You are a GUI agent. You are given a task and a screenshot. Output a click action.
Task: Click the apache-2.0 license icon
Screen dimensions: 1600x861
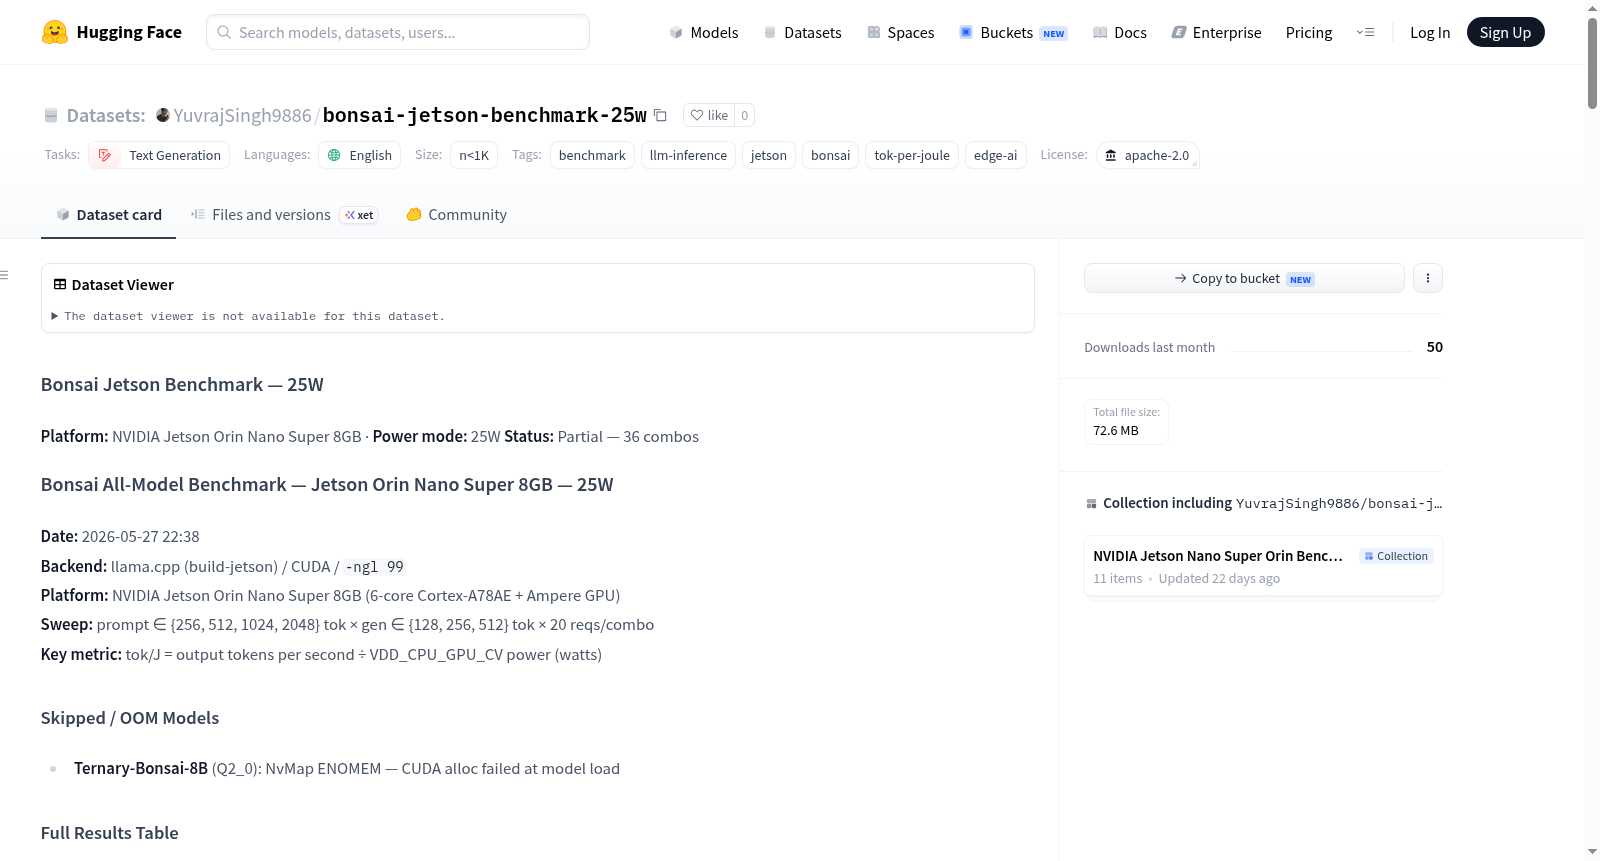point(1110,155)
